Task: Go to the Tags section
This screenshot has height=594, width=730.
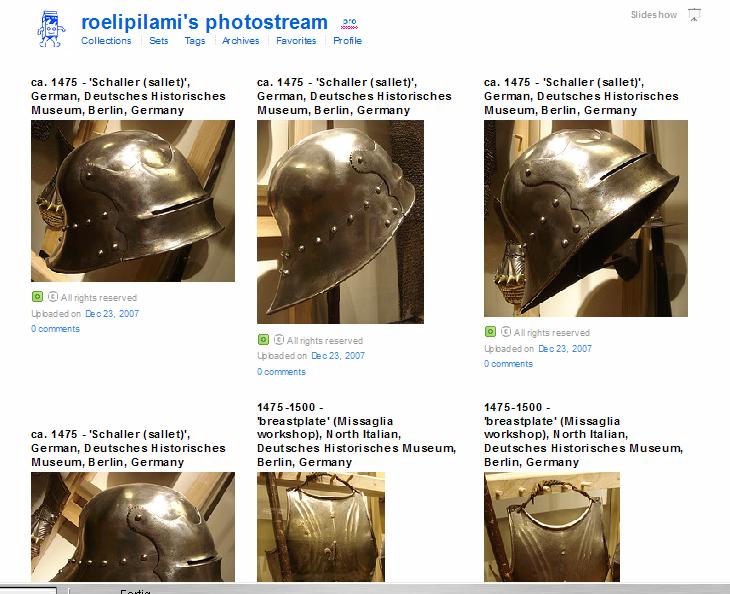Action: pyautogui.click(x=195, y=41)
